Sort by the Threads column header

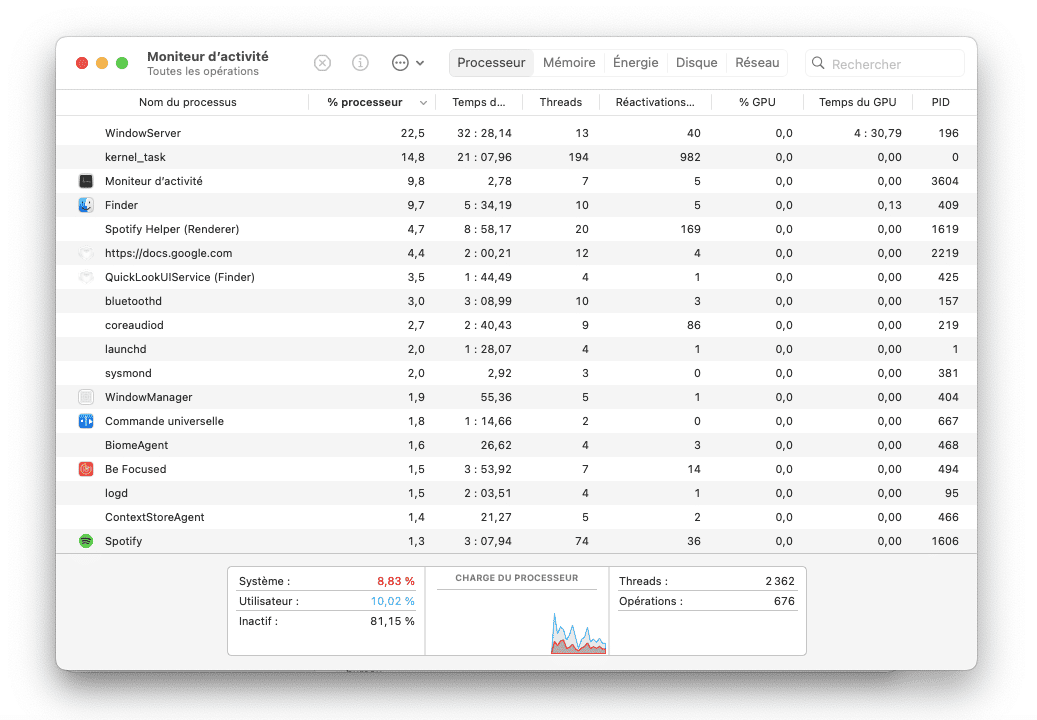(561, 102)
